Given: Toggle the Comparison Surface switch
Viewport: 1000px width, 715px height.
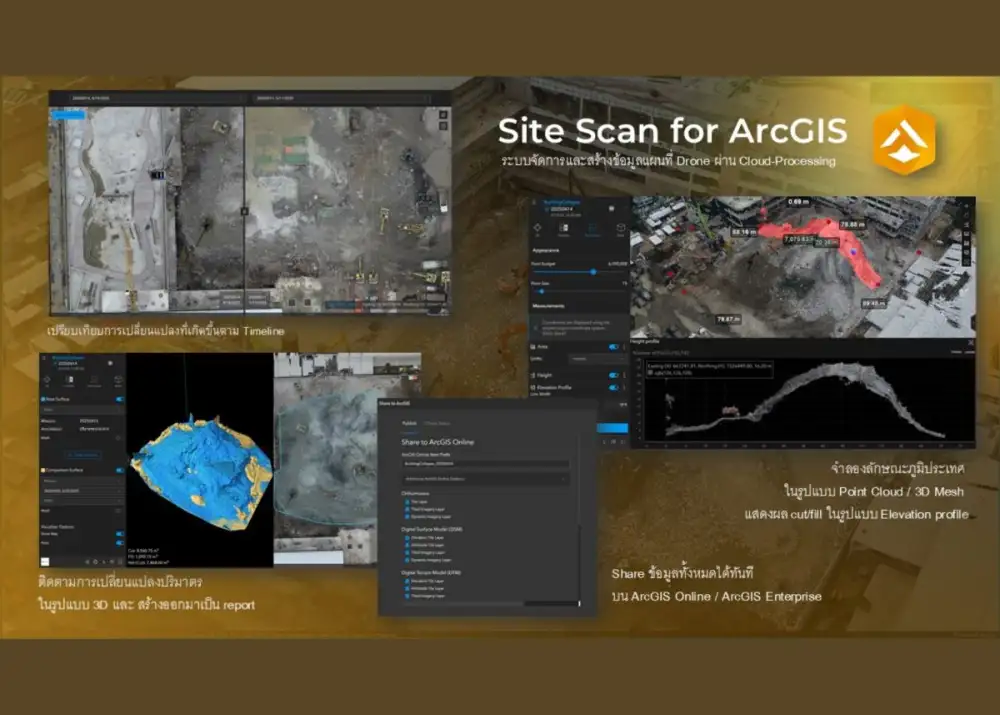Looking at the screenshot, I should pyautogui.click(x=120, y=470).
